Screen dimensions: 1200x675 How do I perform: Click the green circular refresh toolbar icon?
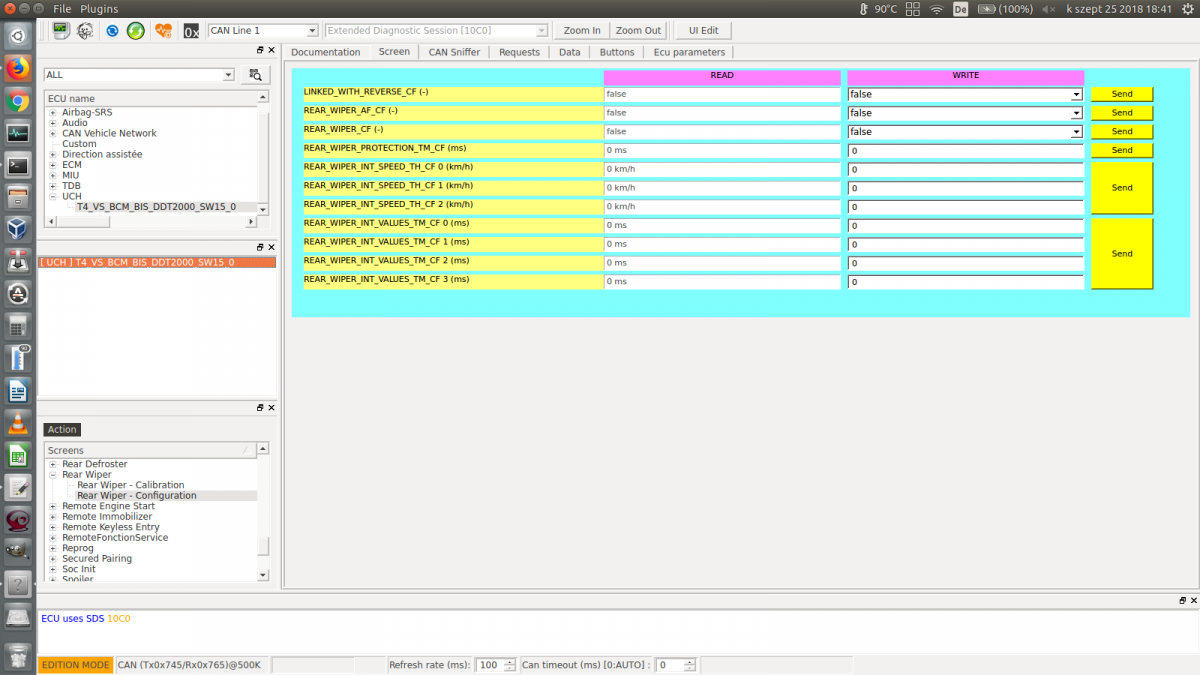(x=136, y=31)
